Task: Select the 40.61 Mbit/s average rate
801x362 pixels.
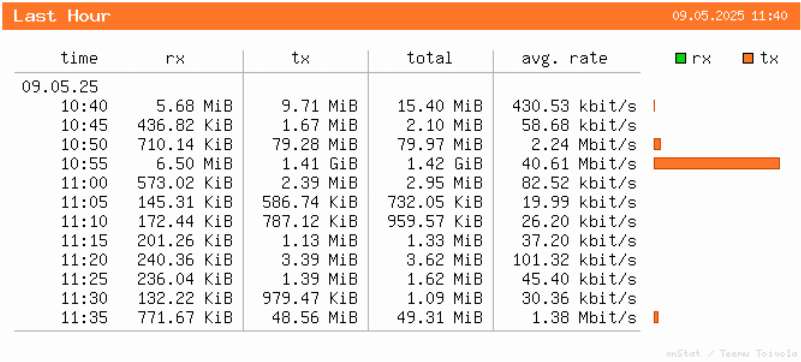Action: pos(579,164)
